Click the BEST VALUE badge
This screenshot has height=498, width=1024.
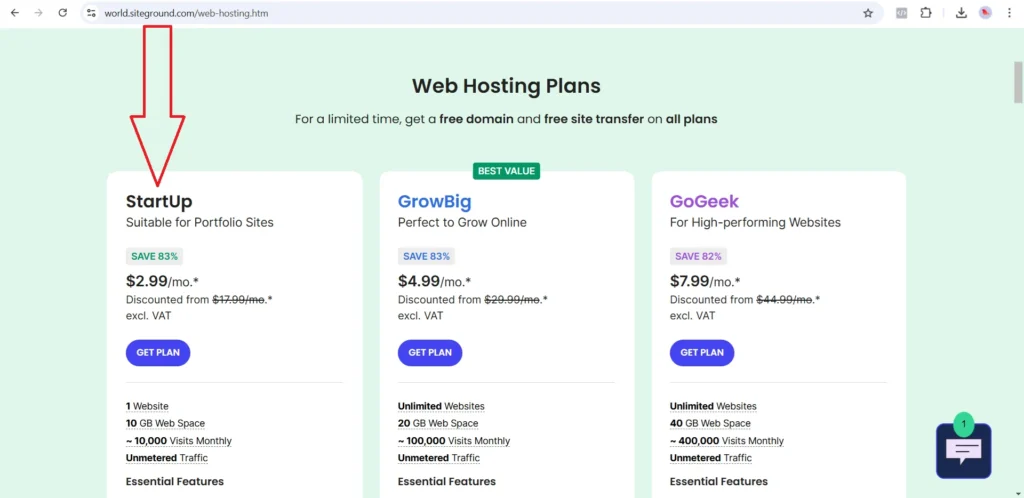click(506, 171)
